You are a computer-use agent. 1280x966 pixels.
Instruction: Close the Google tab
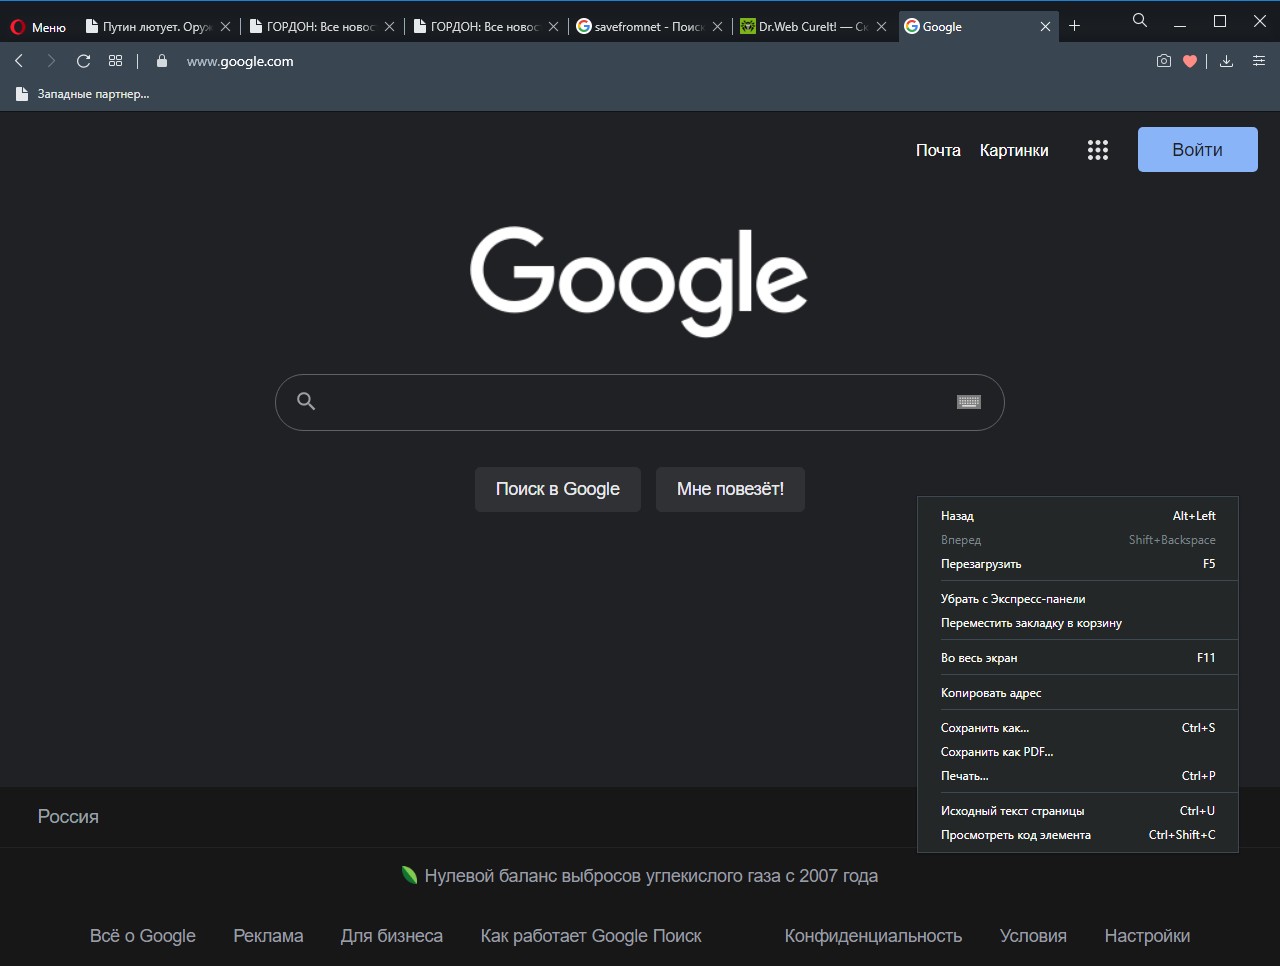pyautogui.click(x=1045, y=27)
